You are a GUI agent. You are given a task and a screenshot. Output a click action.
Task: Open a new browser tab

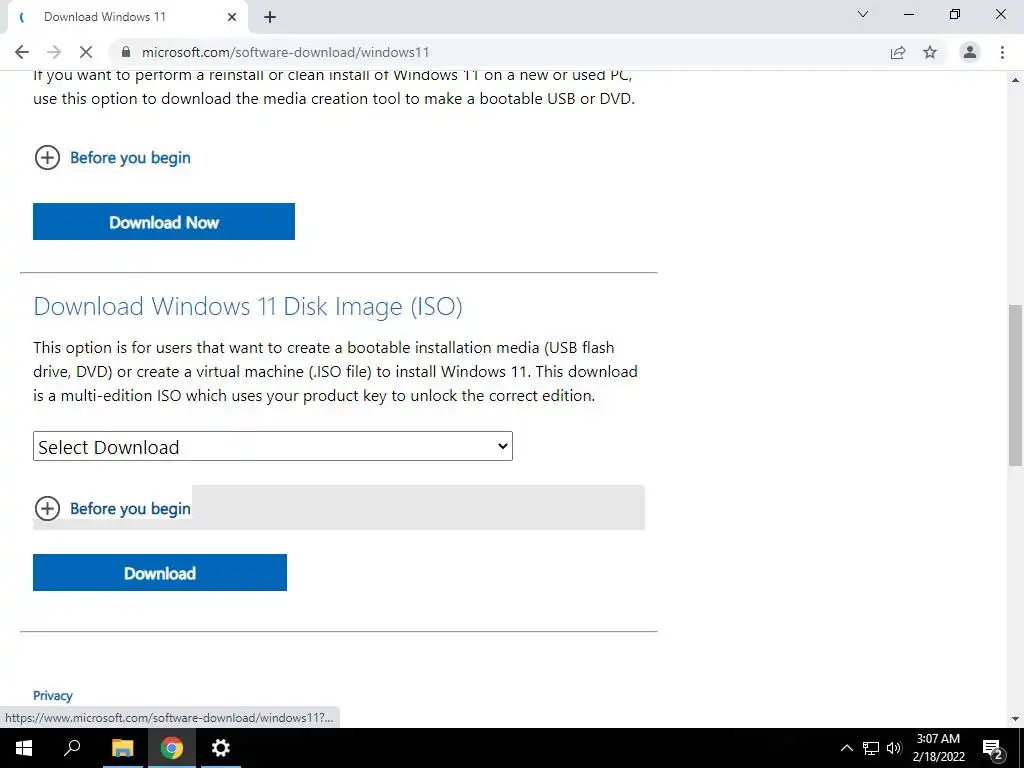270,17
